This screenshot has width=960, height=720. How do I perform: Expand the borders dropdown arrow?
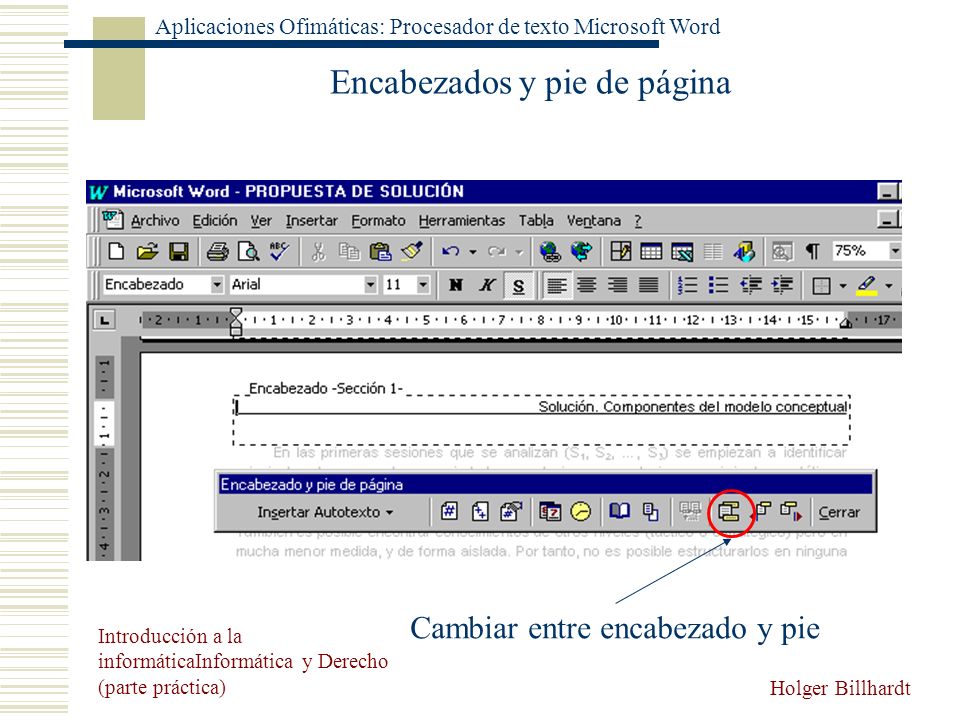point(843,286)
